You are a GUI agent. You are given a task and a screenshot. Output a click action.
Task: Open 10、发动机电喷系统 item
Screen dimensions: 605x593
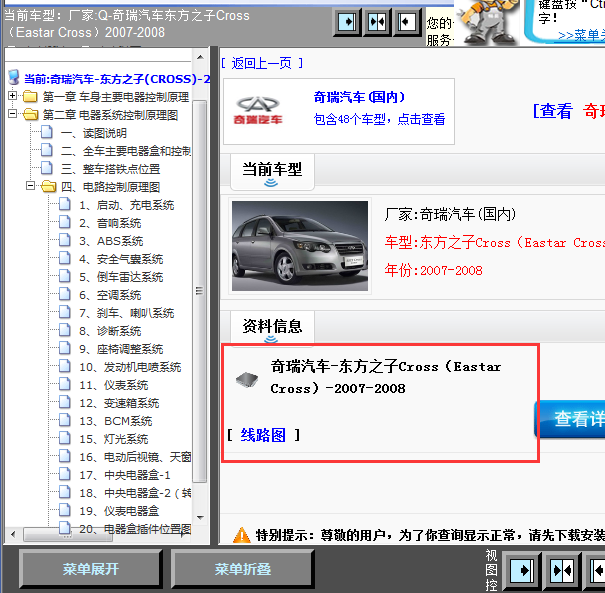click(130, 367)
